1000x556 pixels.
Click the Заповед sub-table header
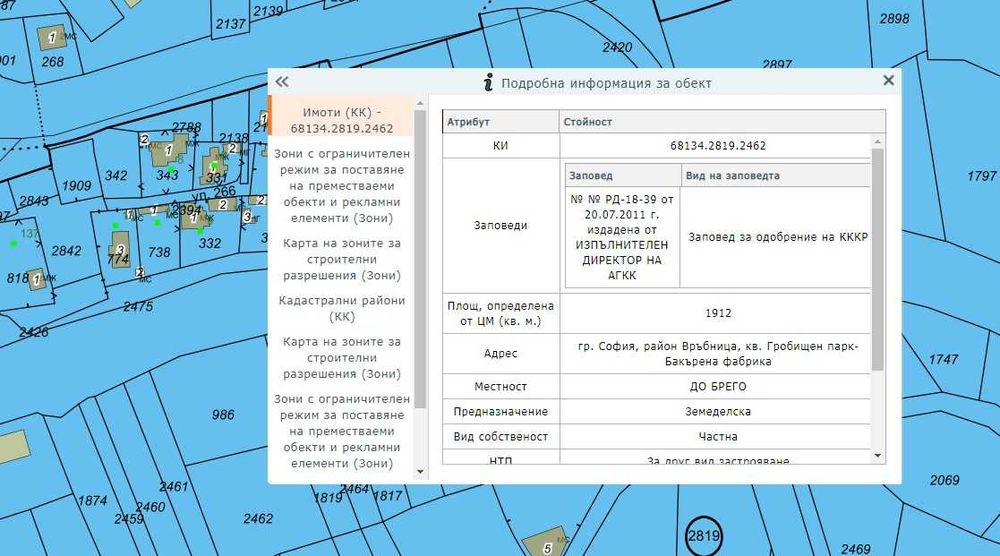pos(622,175)
